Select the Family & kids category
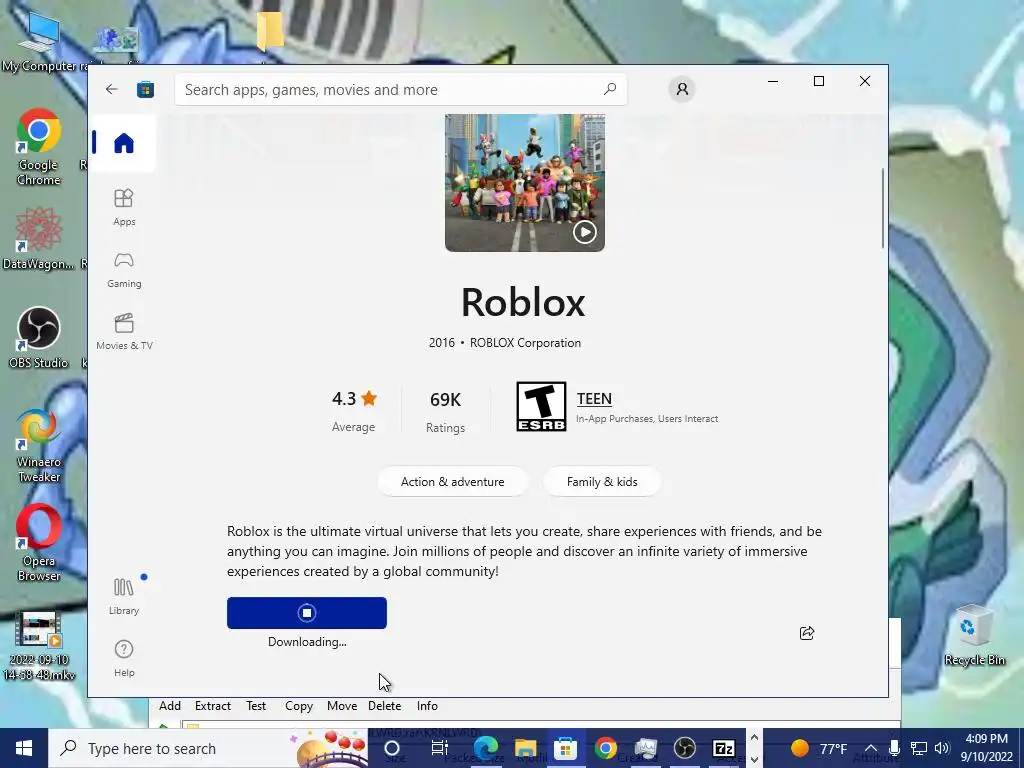 [x=602, y=481]
